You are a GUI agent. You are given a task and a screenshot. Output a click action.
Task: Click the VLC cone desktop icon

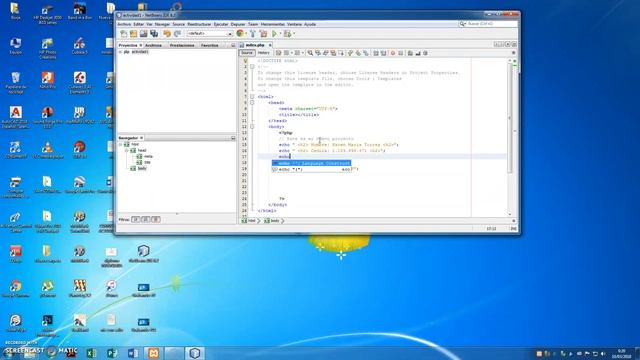[47, 150]
